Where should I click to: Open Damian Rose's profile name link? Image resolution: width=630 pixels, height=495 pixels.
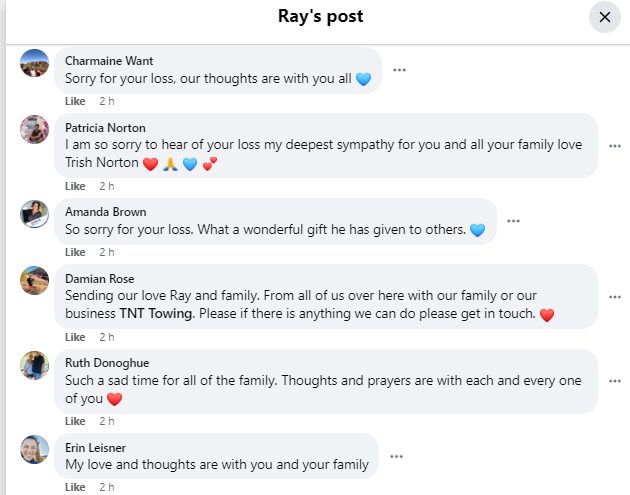(x=100, y=279)
